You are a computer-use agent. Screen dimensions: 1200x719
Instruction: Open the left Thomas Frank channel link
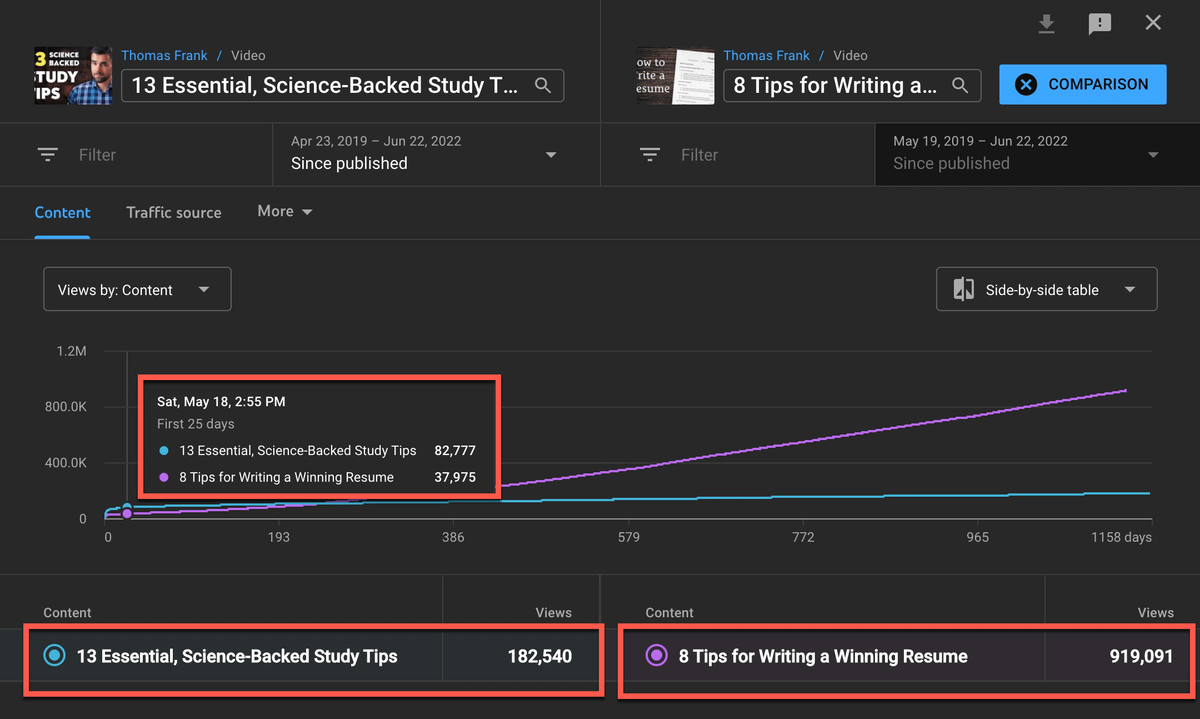coord(165,56)
